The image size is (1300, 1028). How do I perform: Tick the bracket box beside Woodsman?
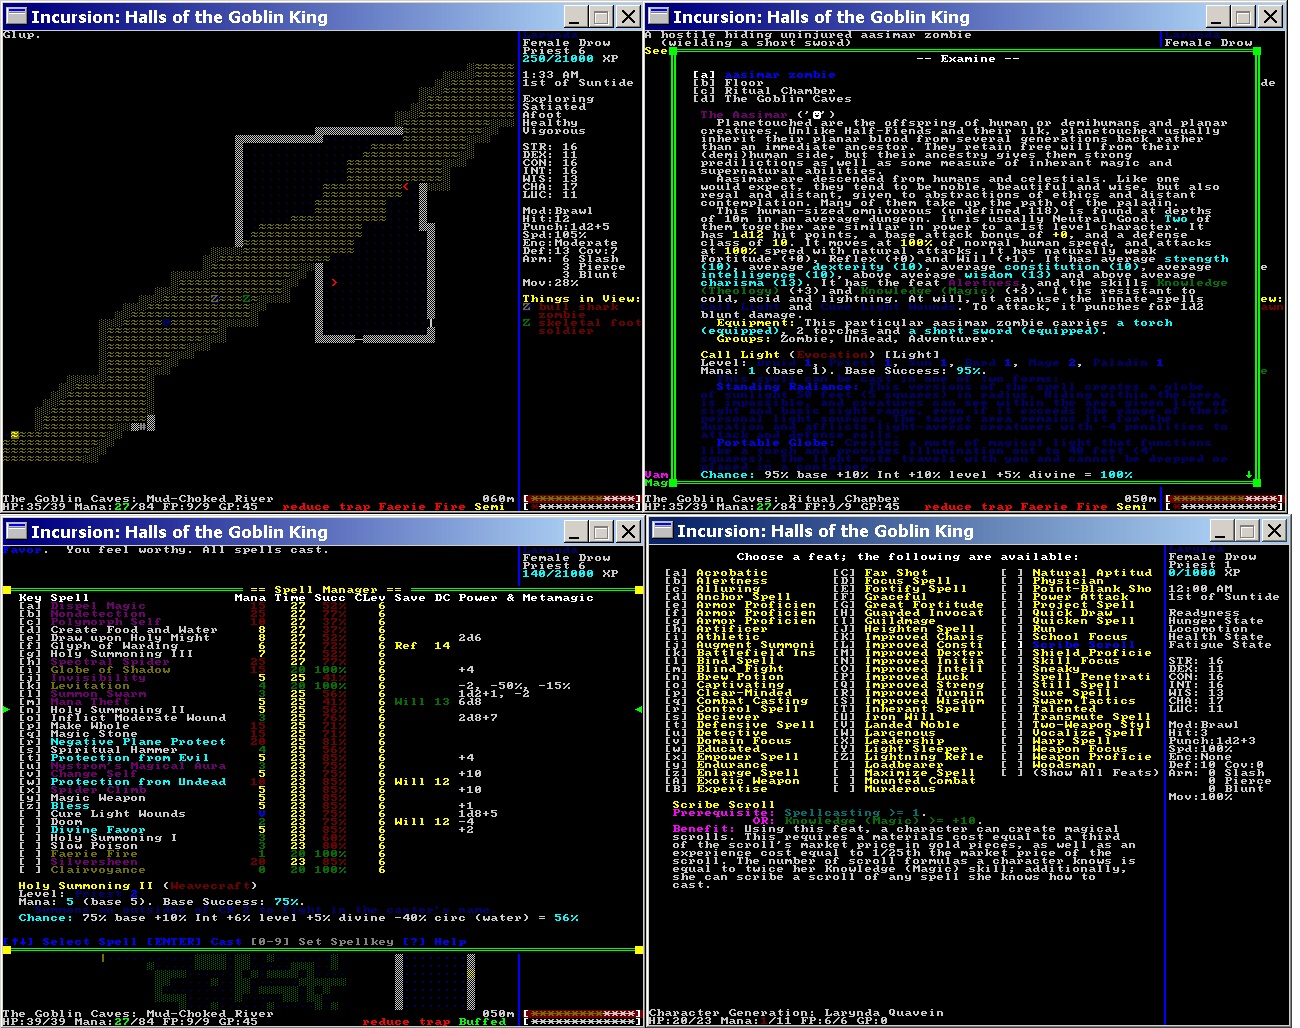(1012, 765)
